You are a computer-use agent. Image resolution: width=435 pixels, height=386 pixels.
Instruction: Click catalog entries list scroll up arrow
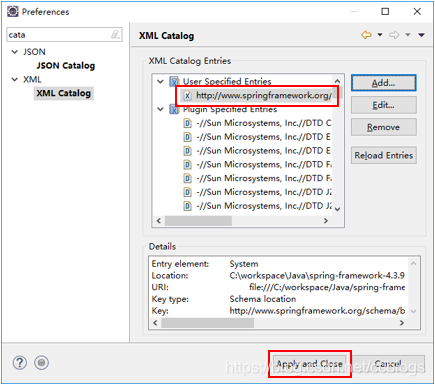337,81
